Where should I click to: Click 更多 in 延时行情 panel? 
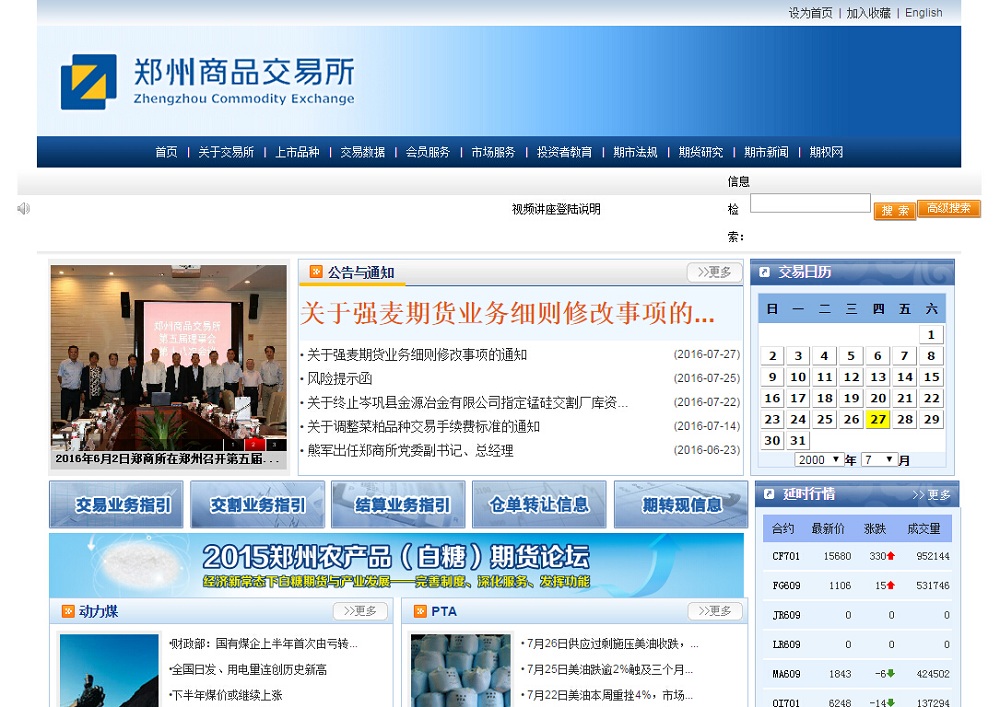tap(932, 495)
